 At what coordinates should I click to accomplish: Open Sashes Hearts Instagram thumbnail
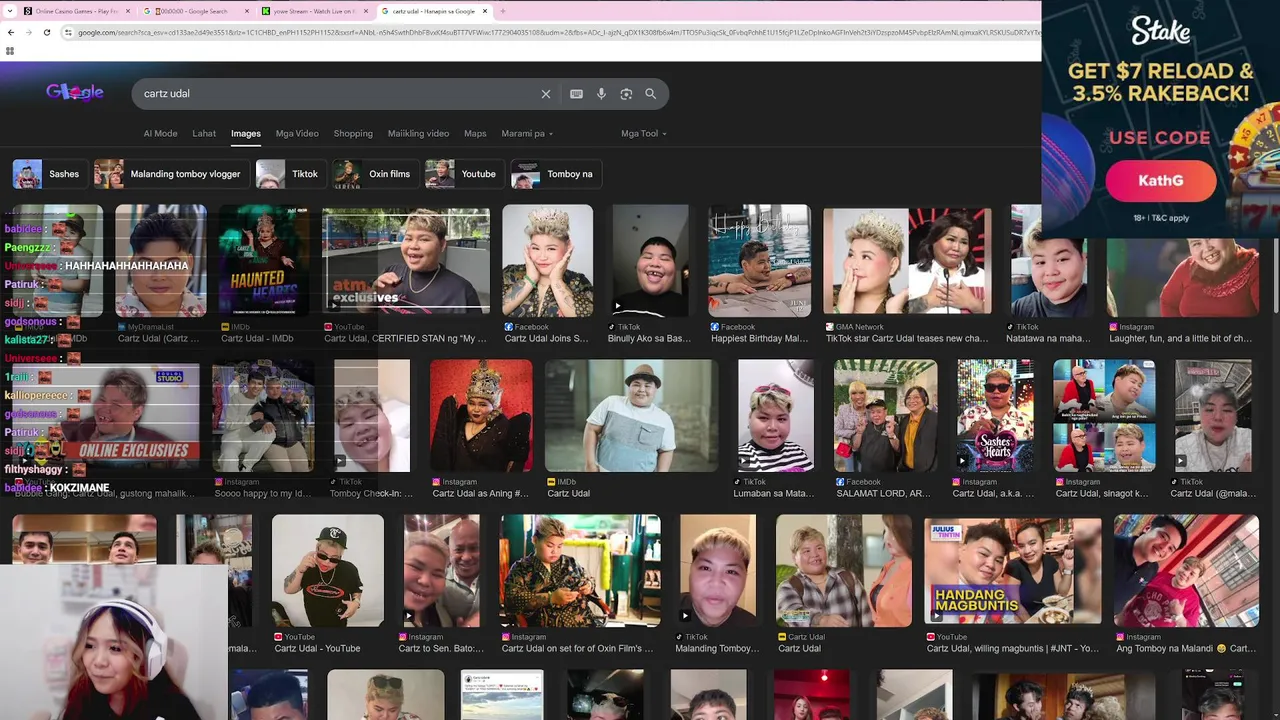(x=995, y=415)
